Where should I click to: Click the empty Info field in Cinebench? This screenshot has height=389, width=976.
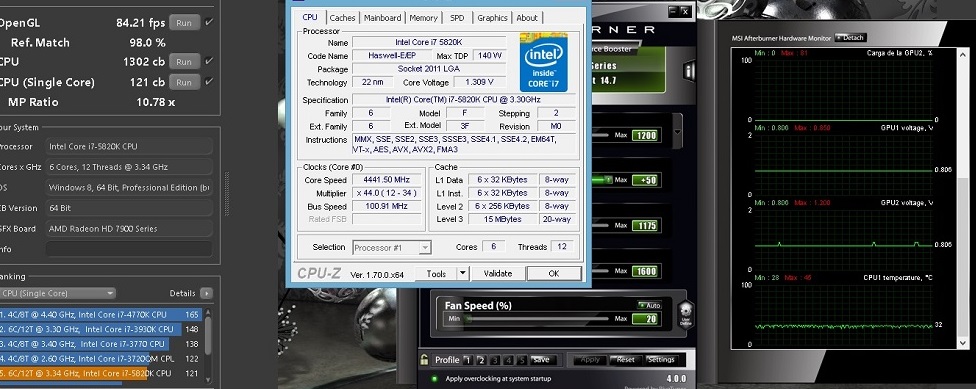click(x=129, y=249)
